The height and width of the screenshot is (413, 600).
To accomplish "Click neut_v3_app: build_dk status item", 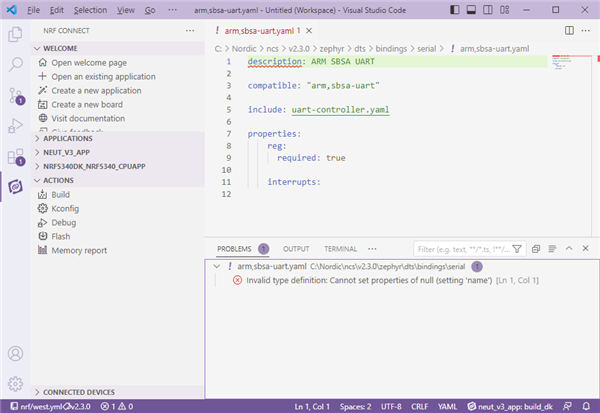I will pos(510,406).
